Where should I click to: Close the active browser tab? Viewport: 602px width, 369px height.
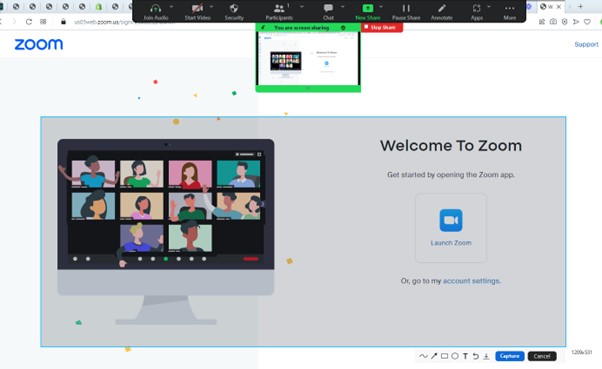click(559, 7)
